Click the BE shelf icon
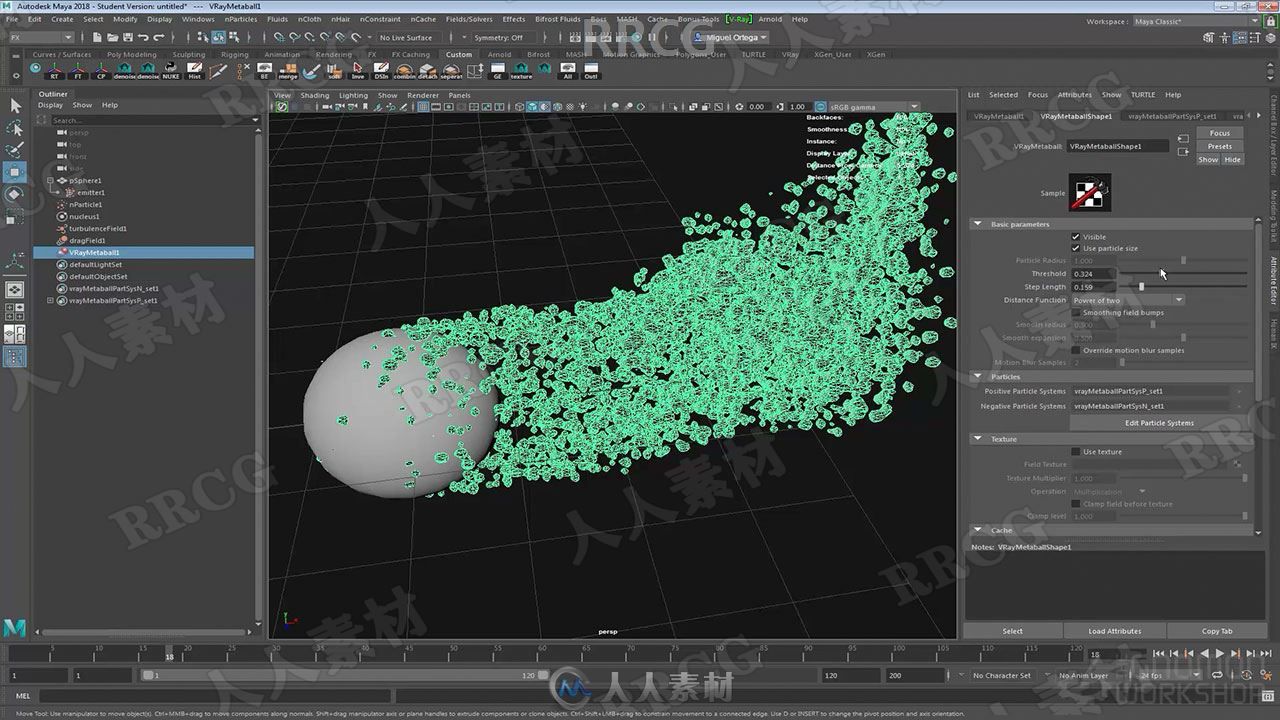 (264, 71)
